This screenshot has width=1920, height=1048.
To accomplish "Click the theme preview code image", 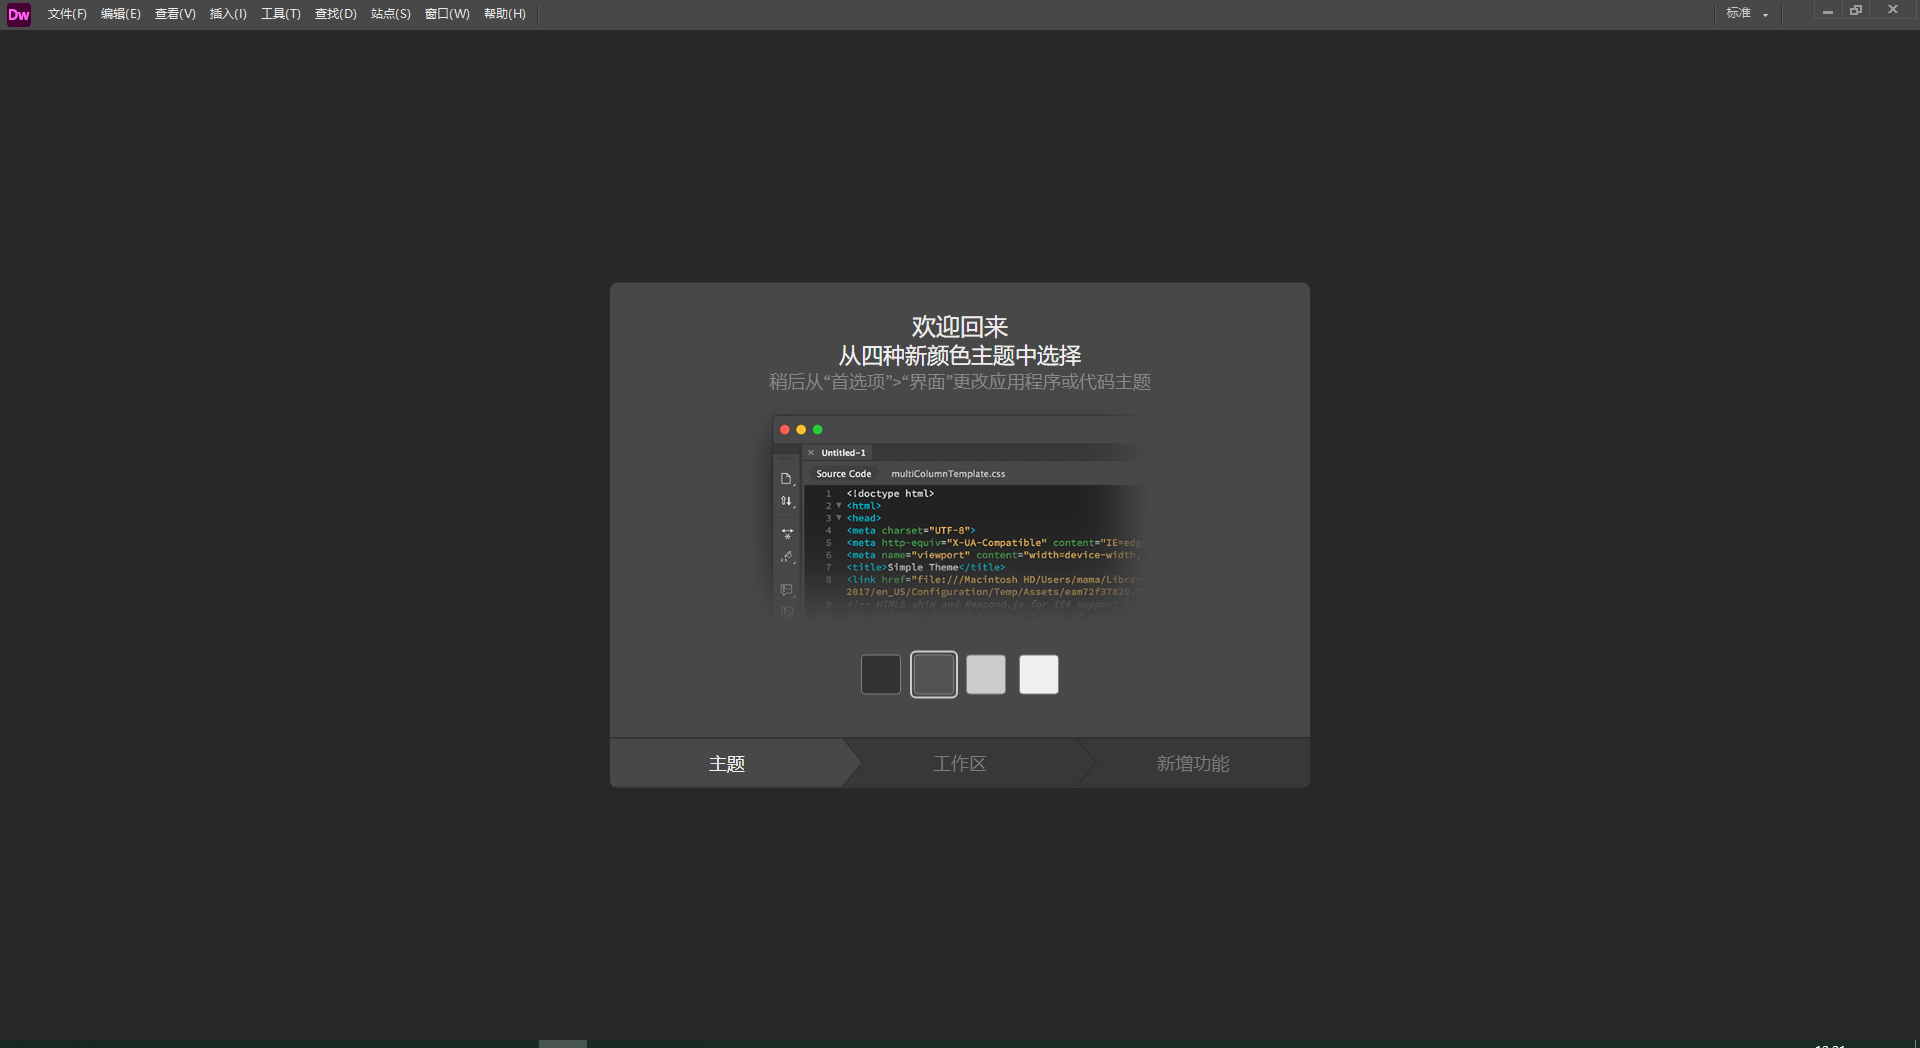I will (x=960, y=518).
